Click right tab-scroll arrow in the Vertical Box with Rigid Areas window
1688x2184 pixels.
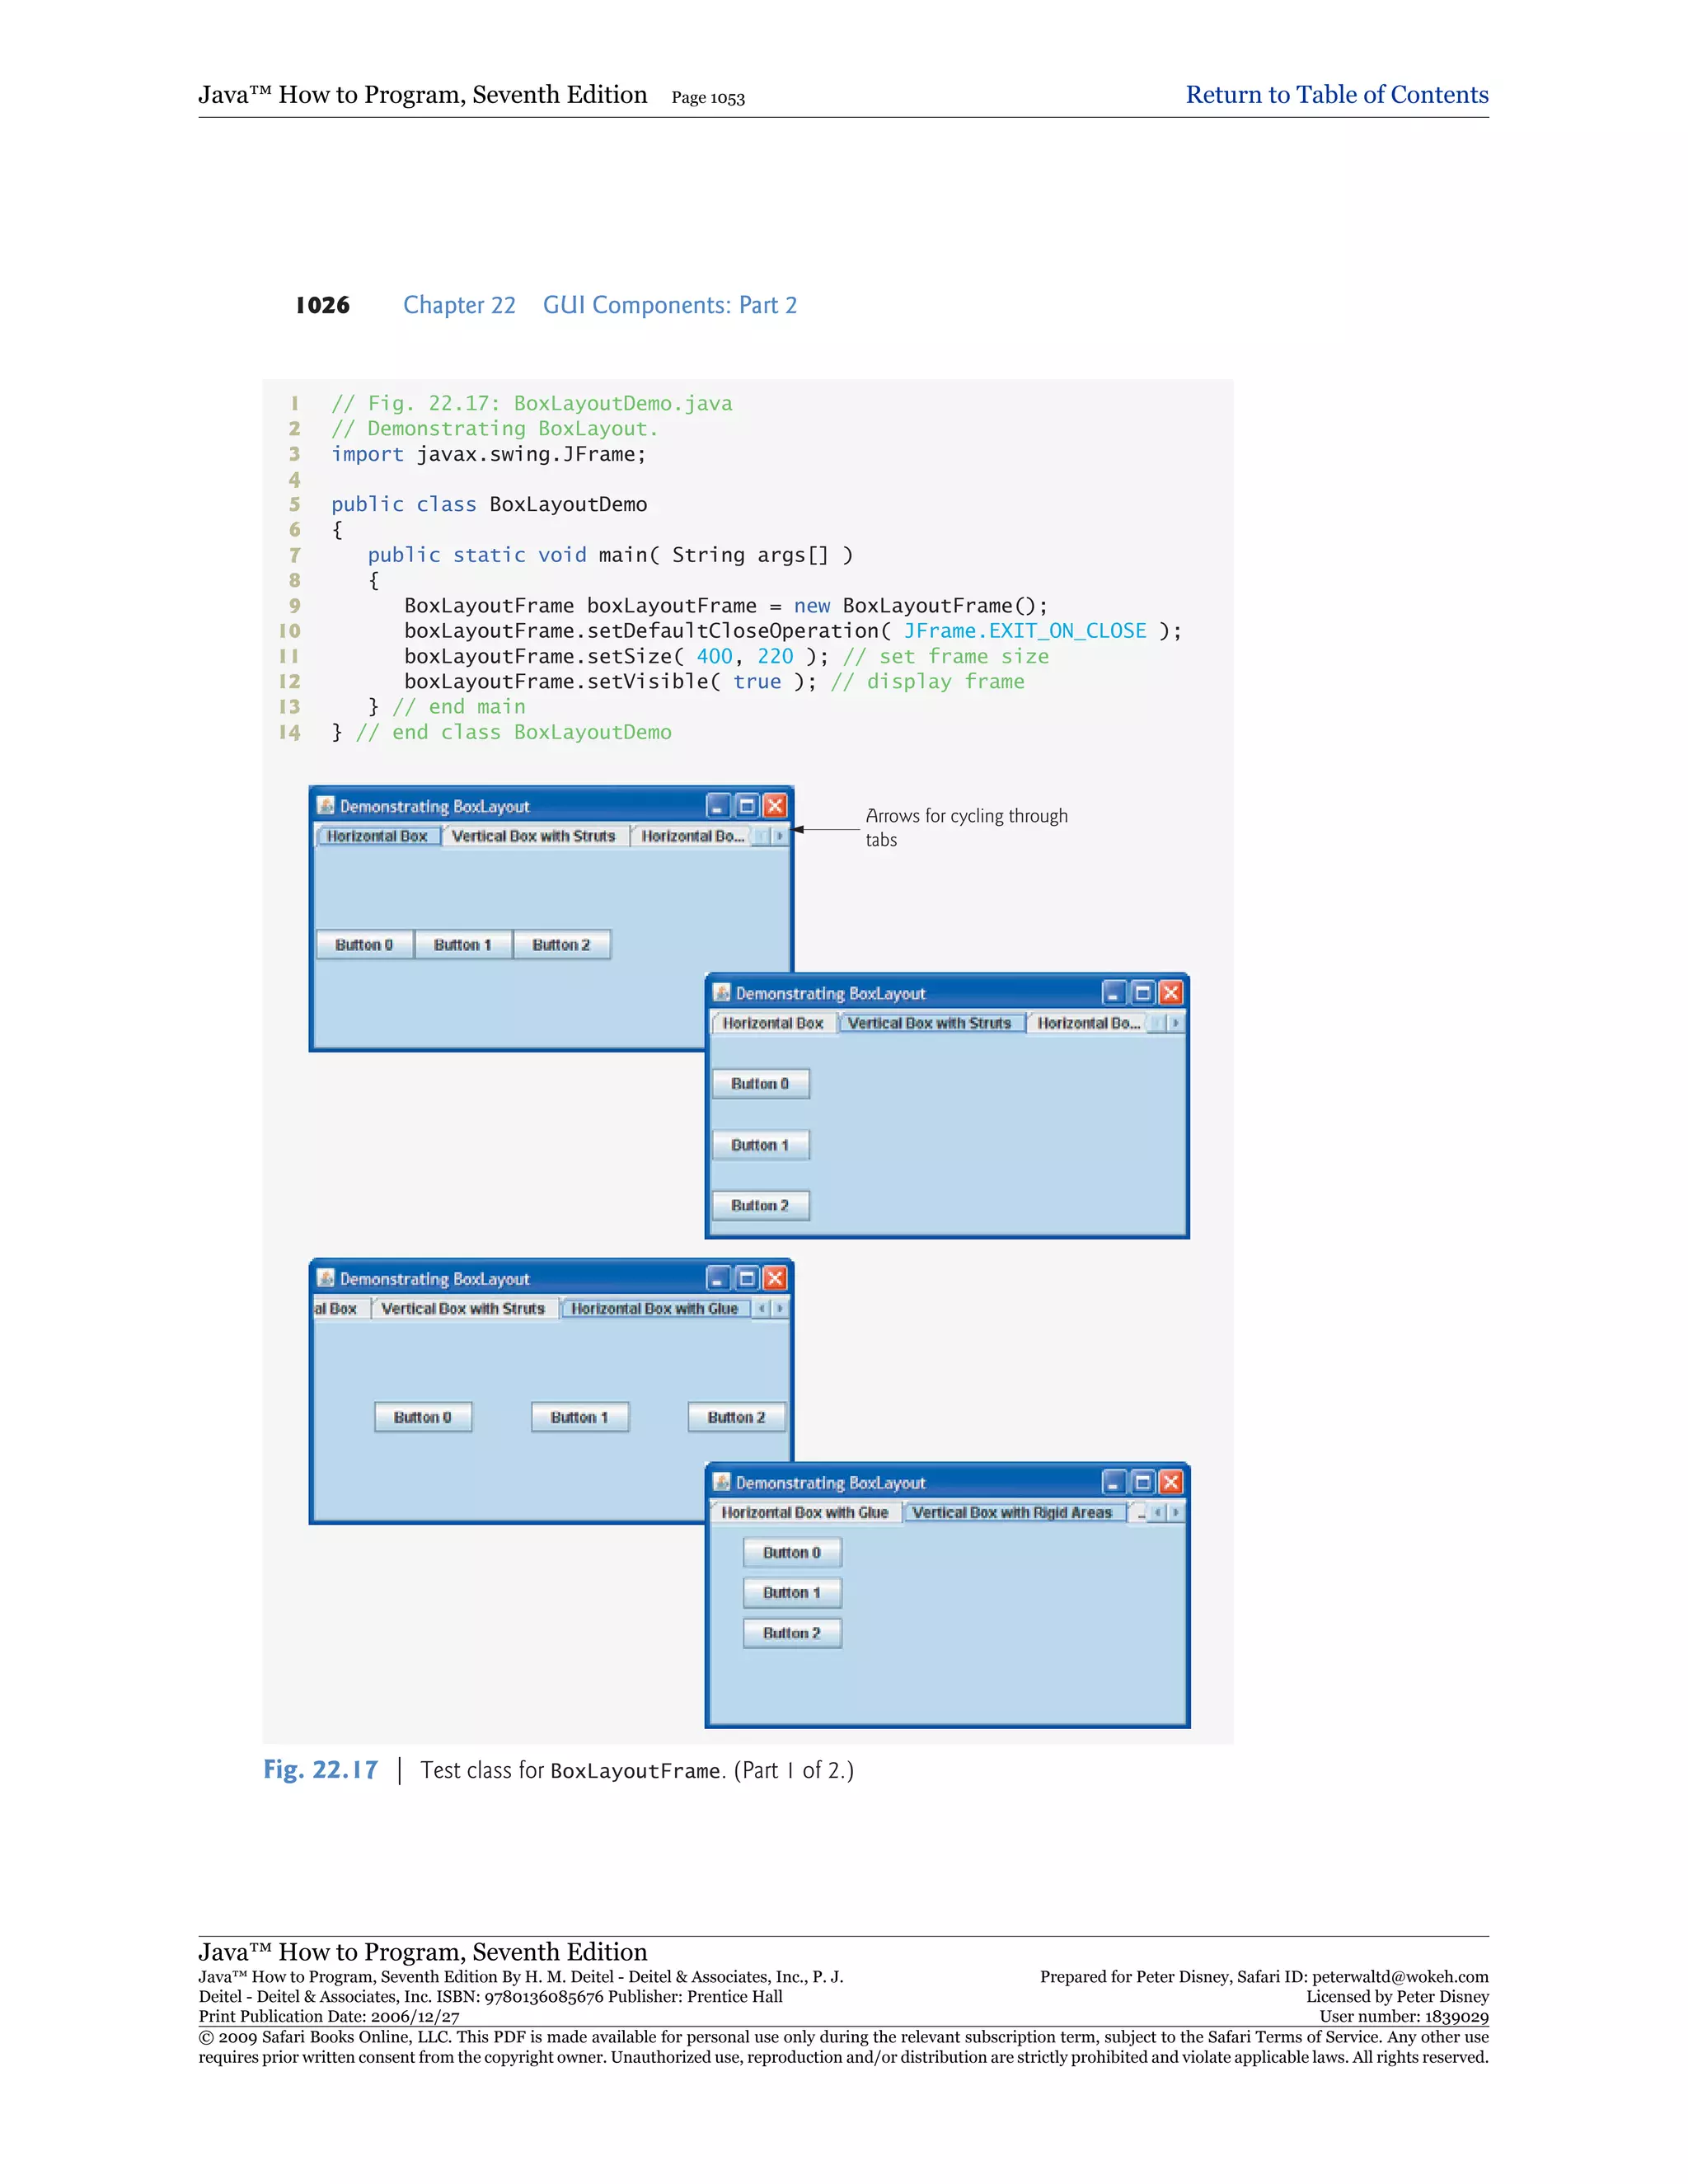tap(1175, 1512)
